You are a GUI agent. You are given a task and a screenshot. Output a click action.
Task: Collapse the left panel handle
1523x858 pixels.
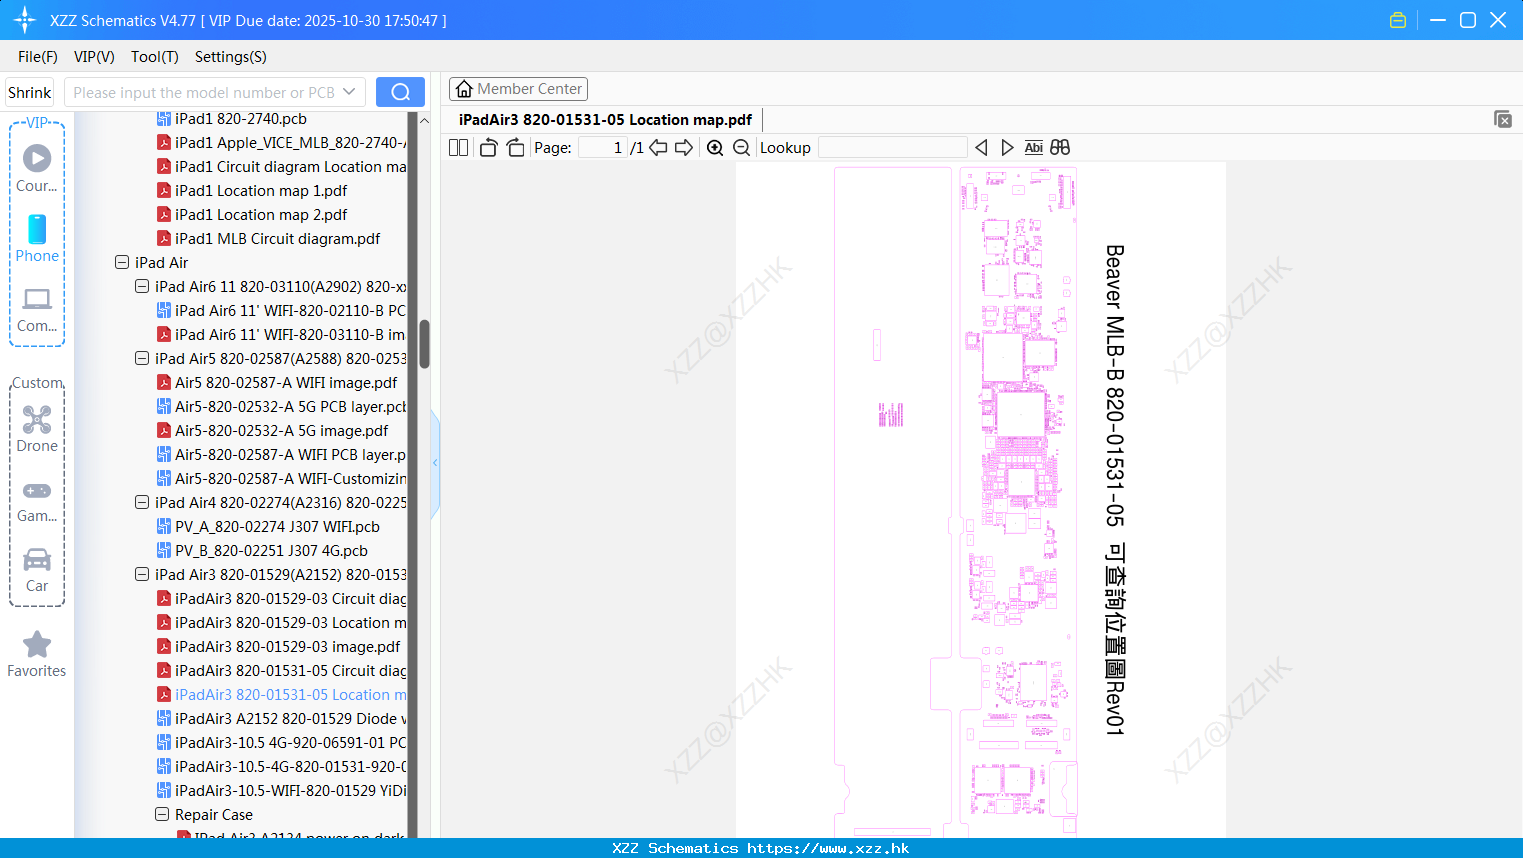click(x=435, y=463)
